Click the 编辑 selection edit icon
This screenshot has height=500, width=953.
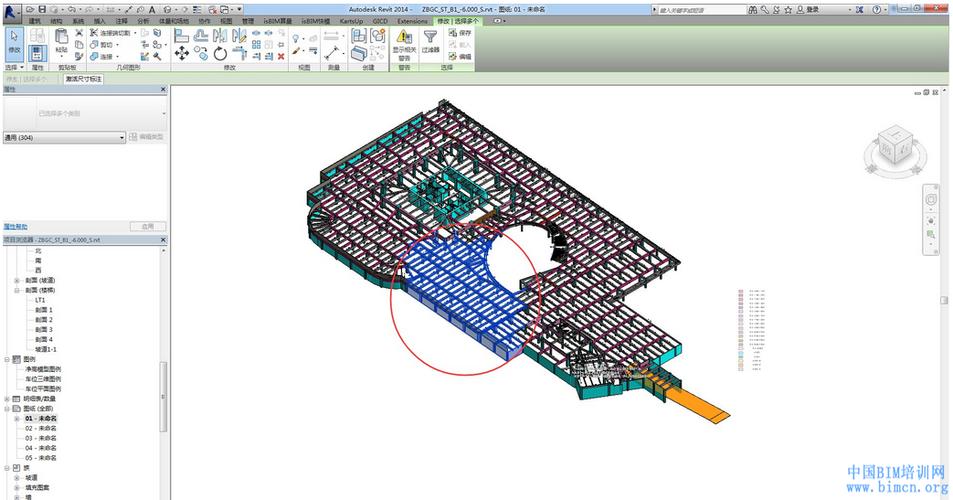460,56
